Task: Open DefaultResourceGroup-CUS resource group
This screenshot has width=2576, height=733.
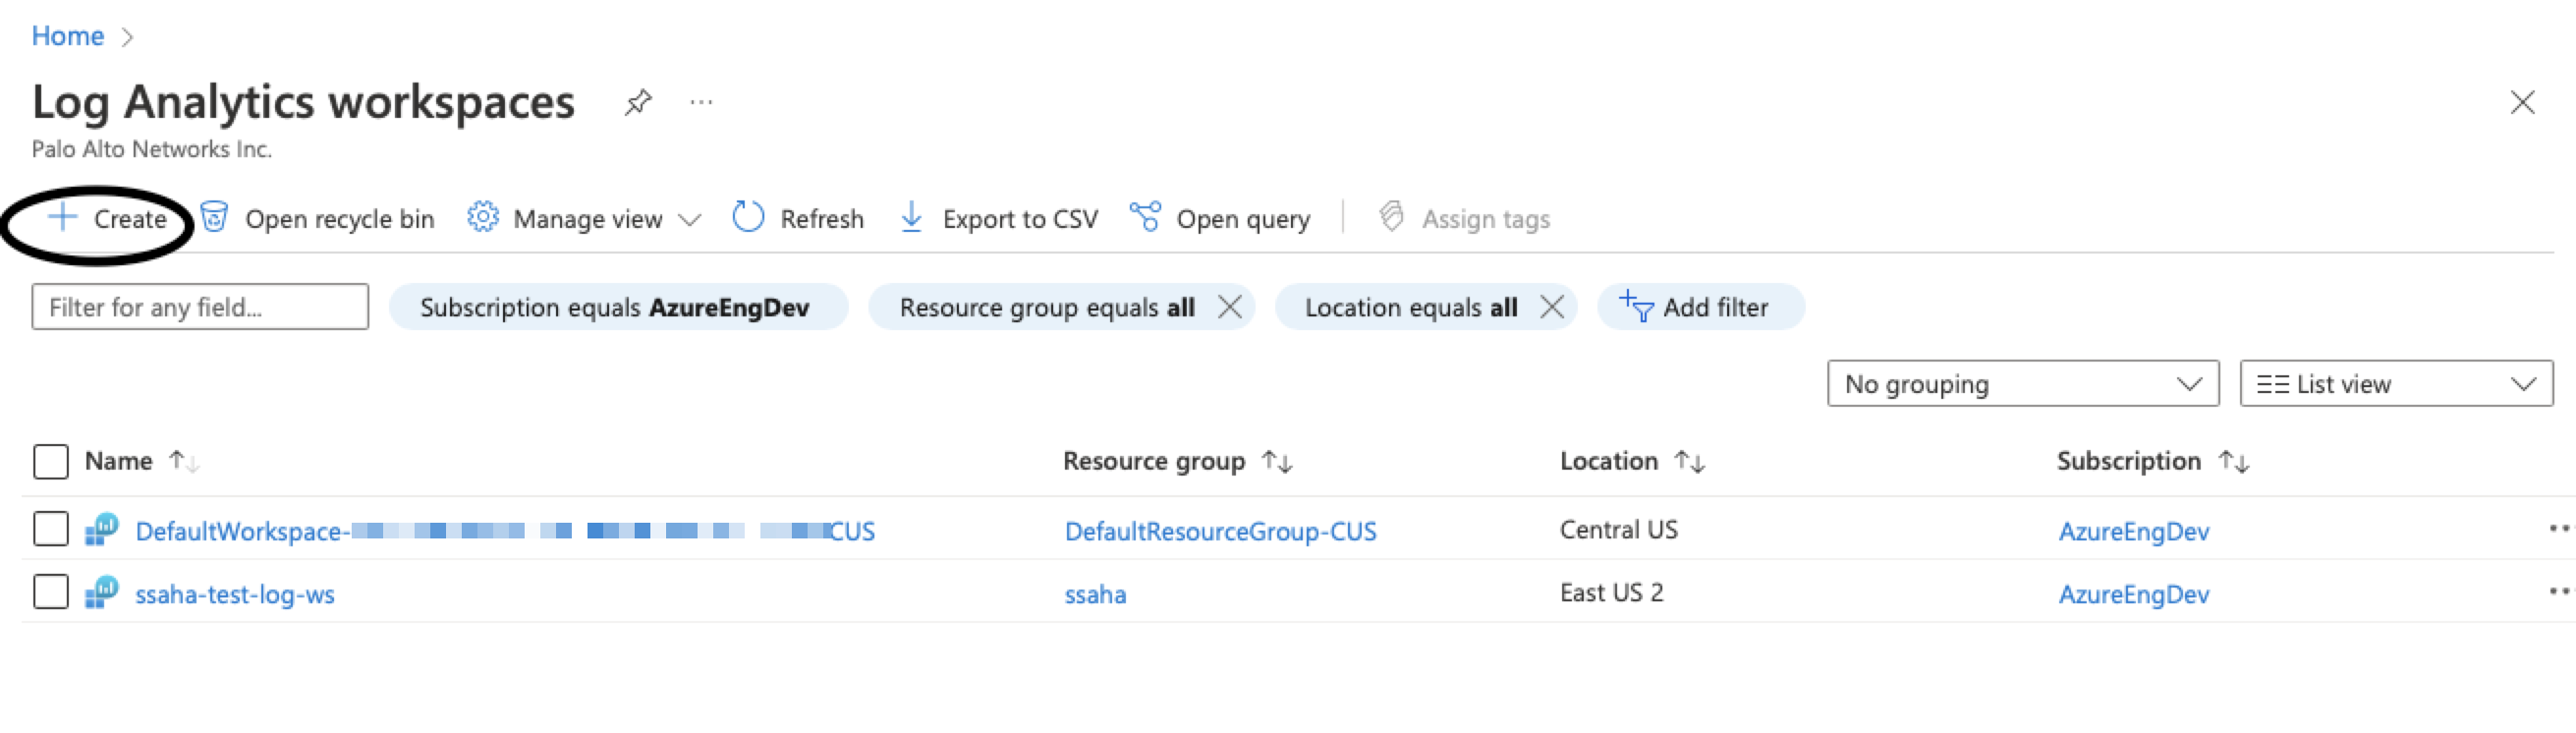Action: pos(1220,531)
